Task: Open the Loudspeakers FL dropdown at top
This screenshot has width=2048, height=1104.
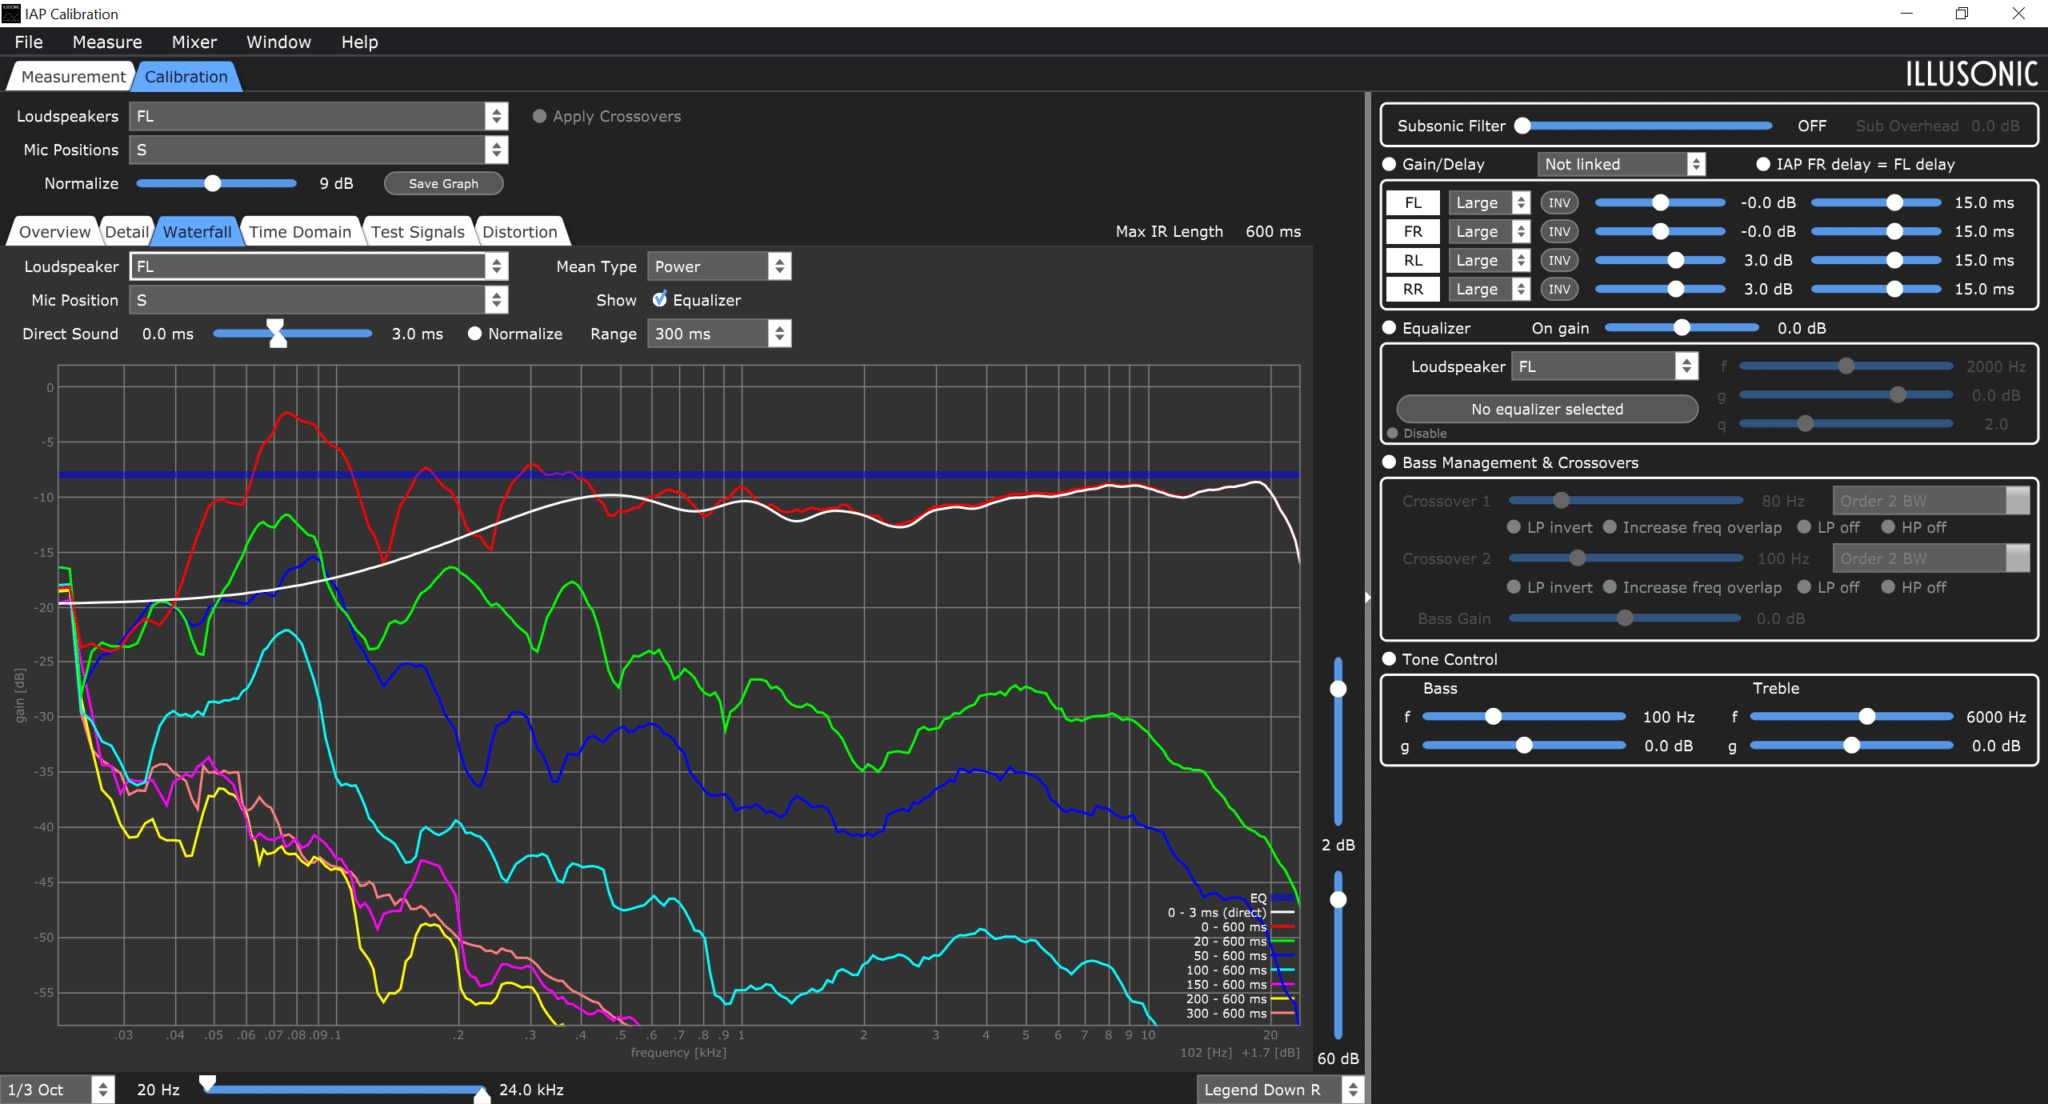Action: [x=319, y=117]
